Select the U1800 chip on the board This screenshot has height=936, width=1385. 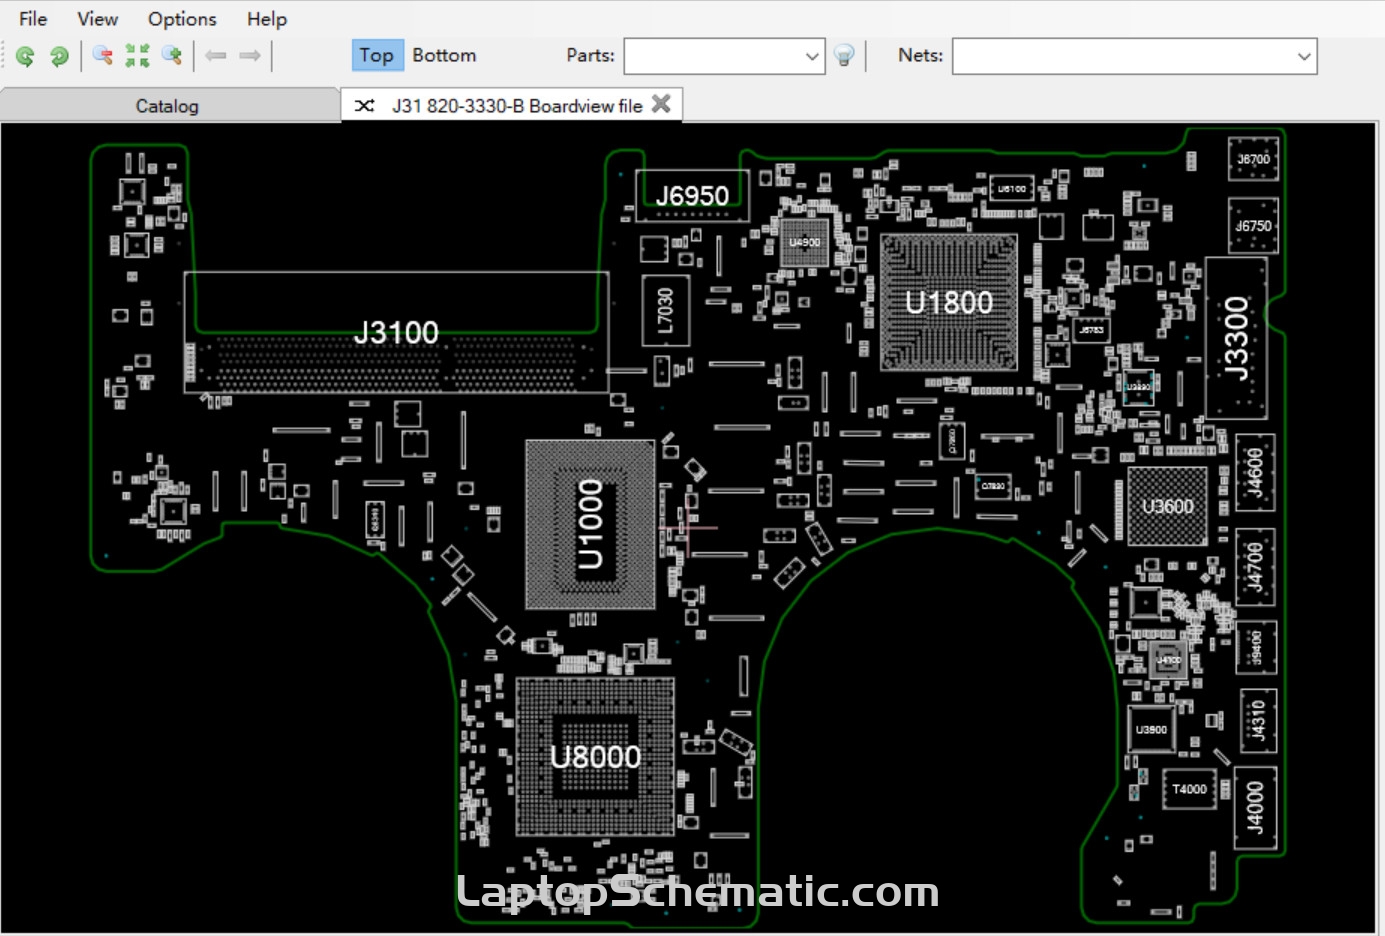[x=949, y=303]
